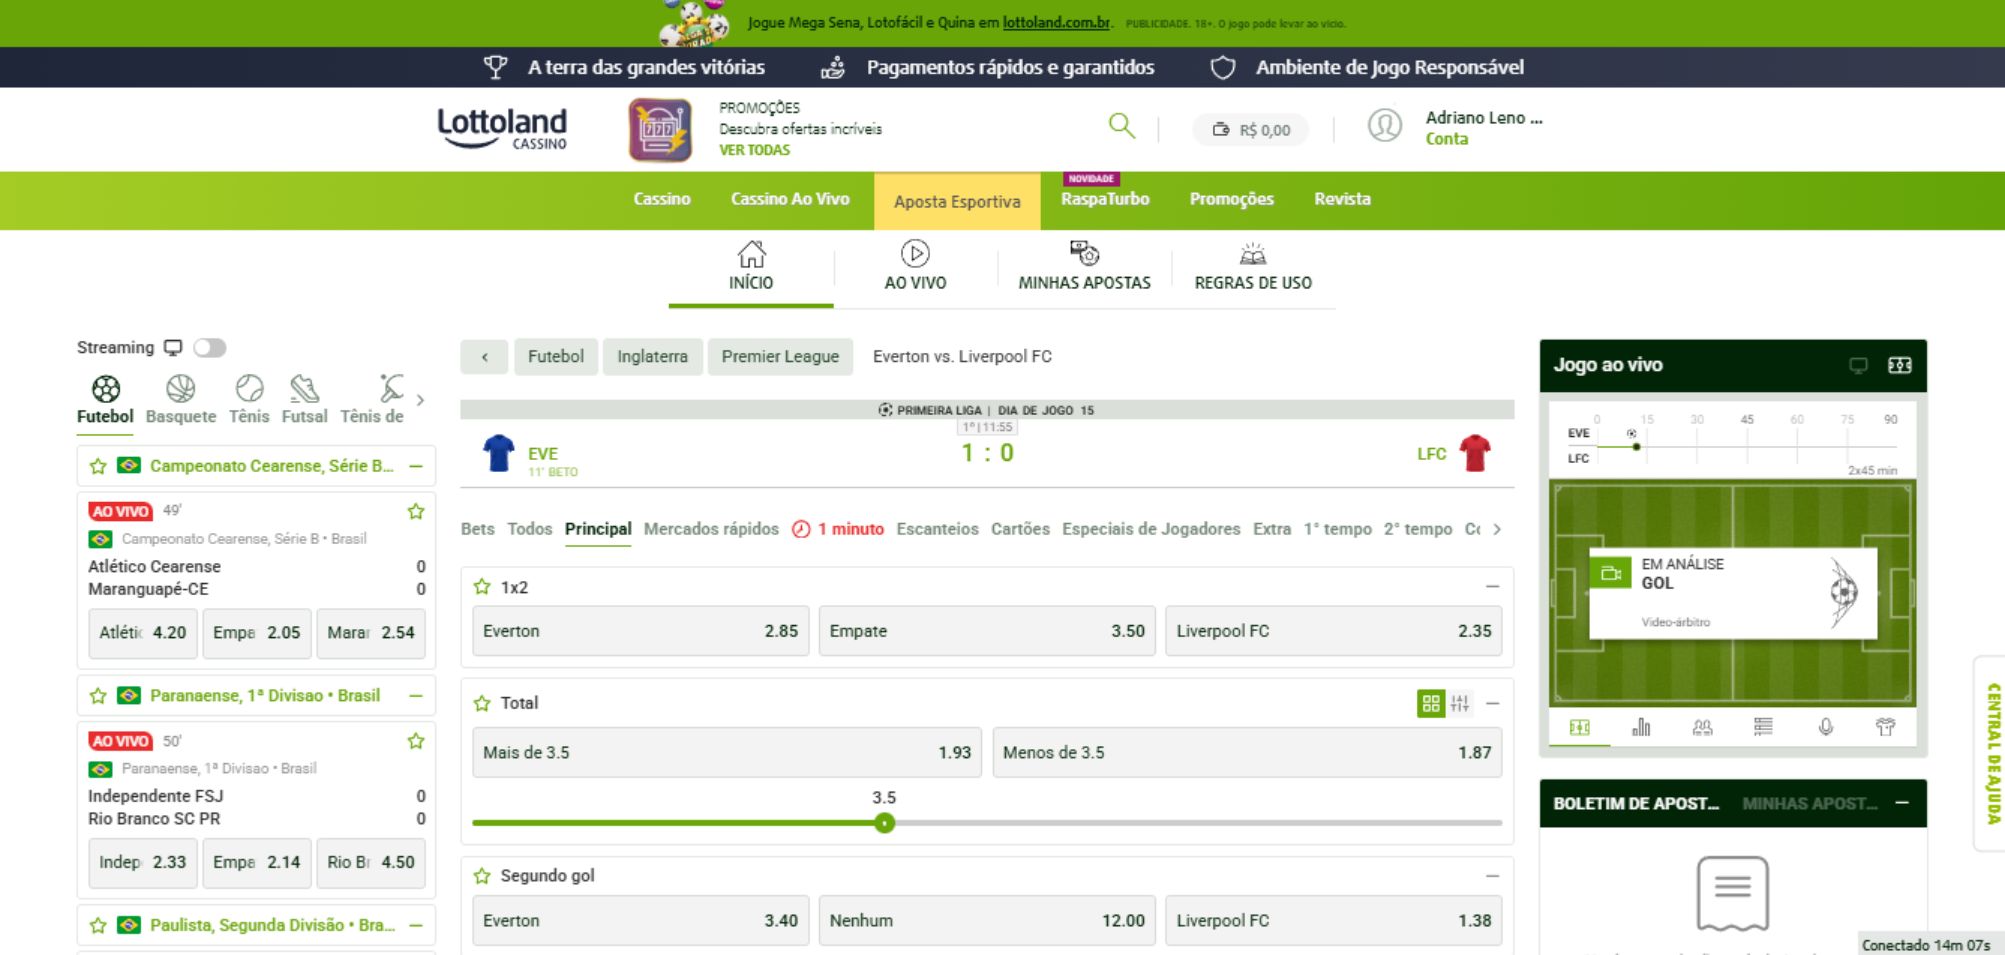This screenshot has height=955, width=2005.
Task: Select the Futebol sport icon
Action: pyautogui.click(x=105, y=389)
